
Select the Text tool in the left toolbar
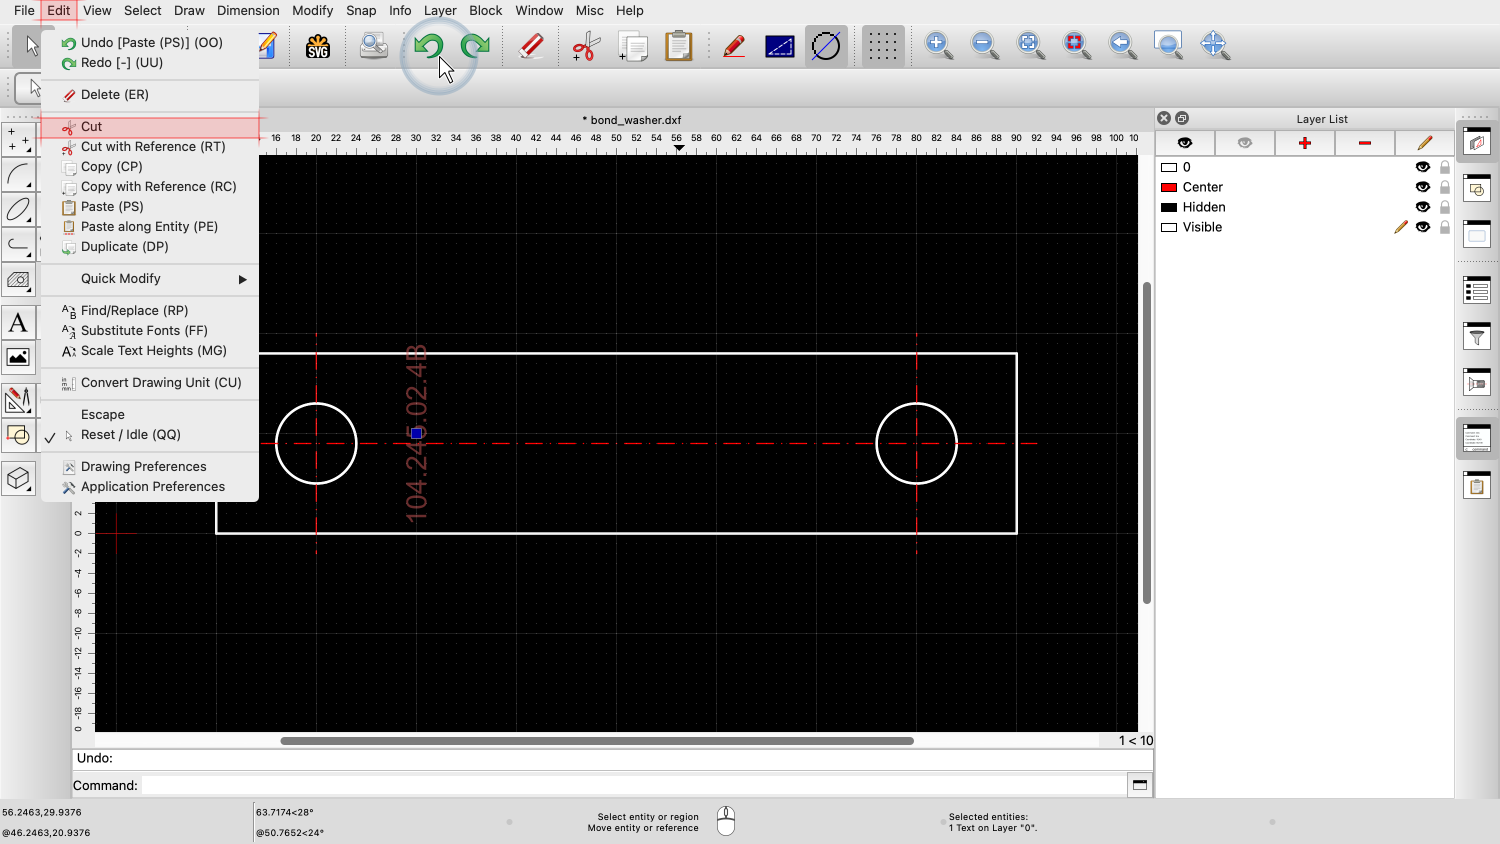[x=18, y=323]
